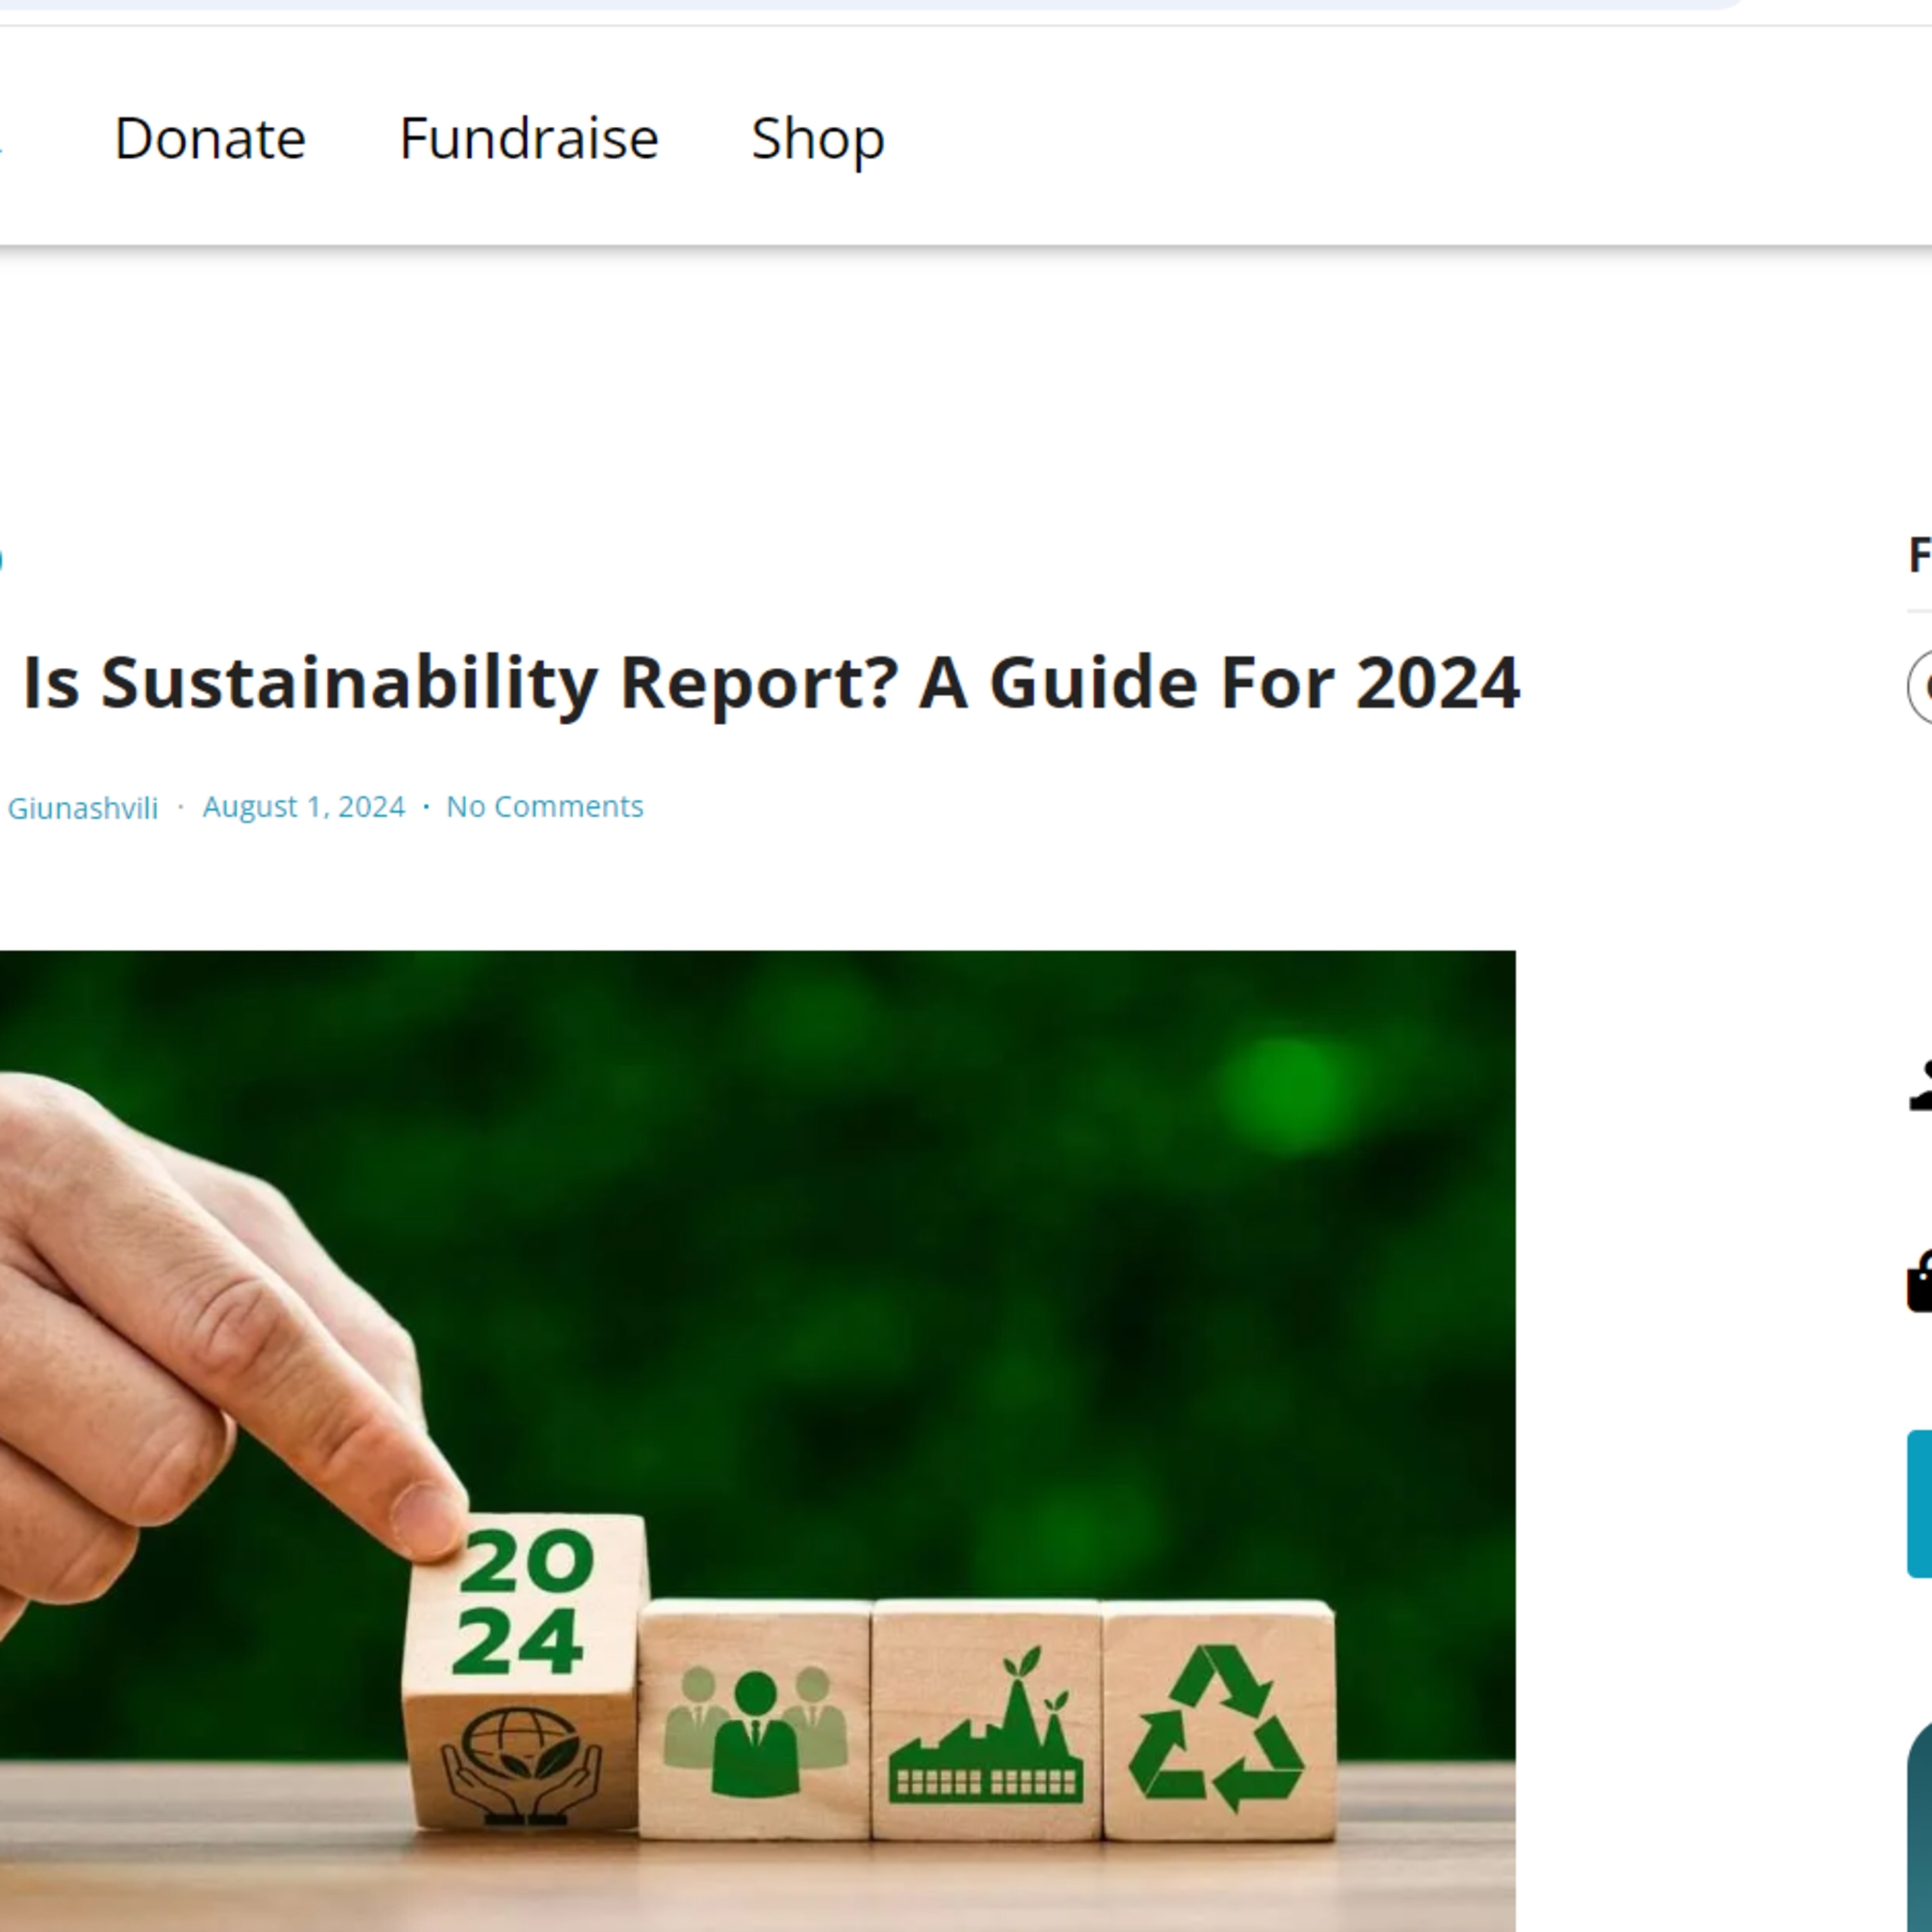
Task: Click the author name Giunashvili link
Action: (x=83, y=807)
